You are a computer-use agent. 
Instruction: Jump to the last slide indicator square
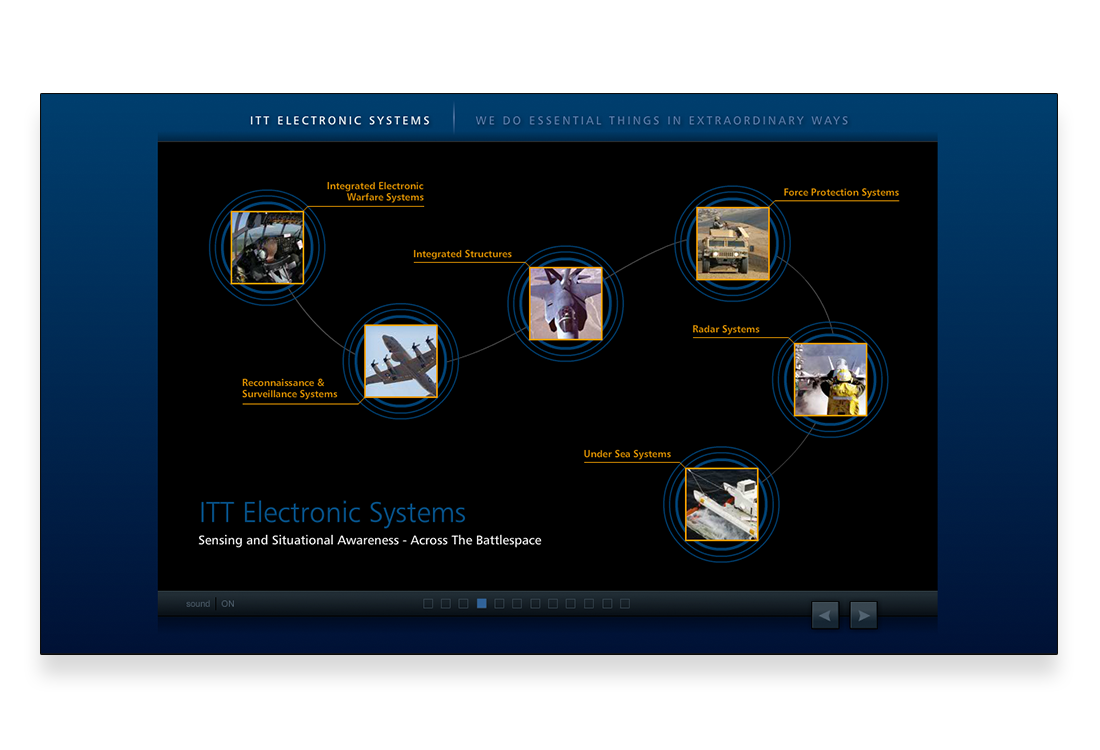pyautogui.click(x=624, y=603)
